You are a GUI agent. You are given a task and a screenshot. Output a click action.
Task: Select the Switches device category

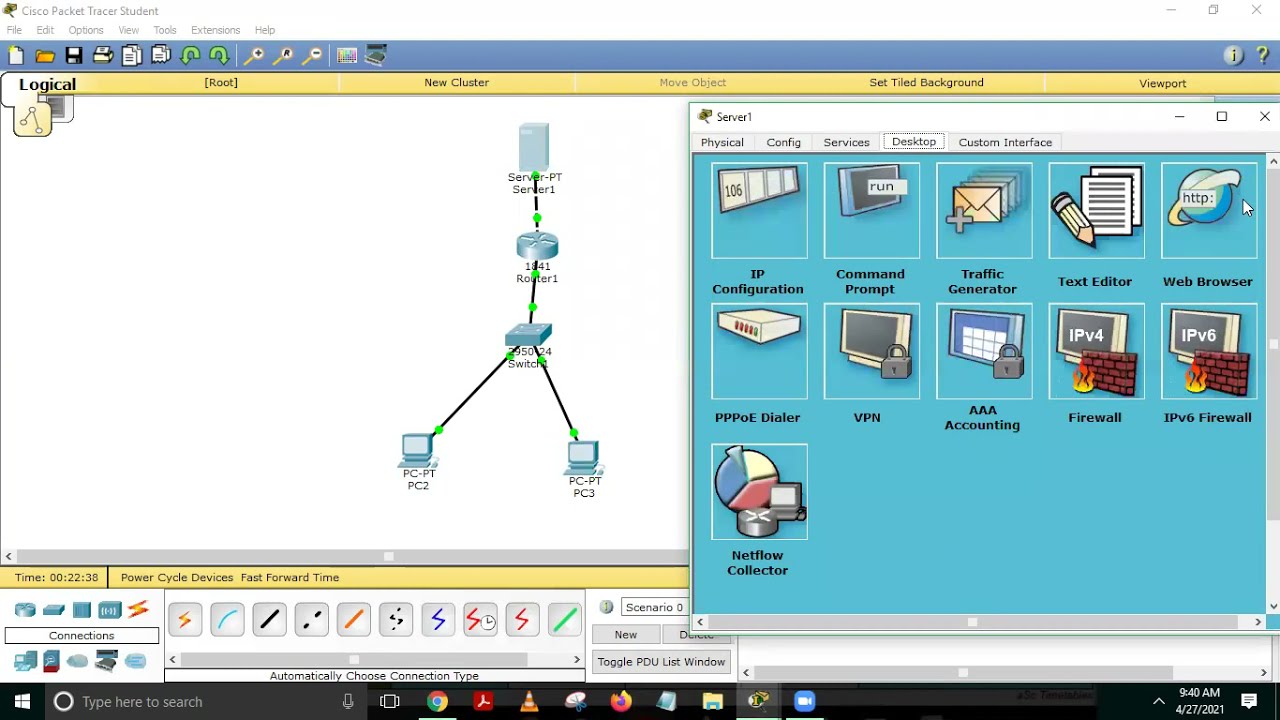54,610
